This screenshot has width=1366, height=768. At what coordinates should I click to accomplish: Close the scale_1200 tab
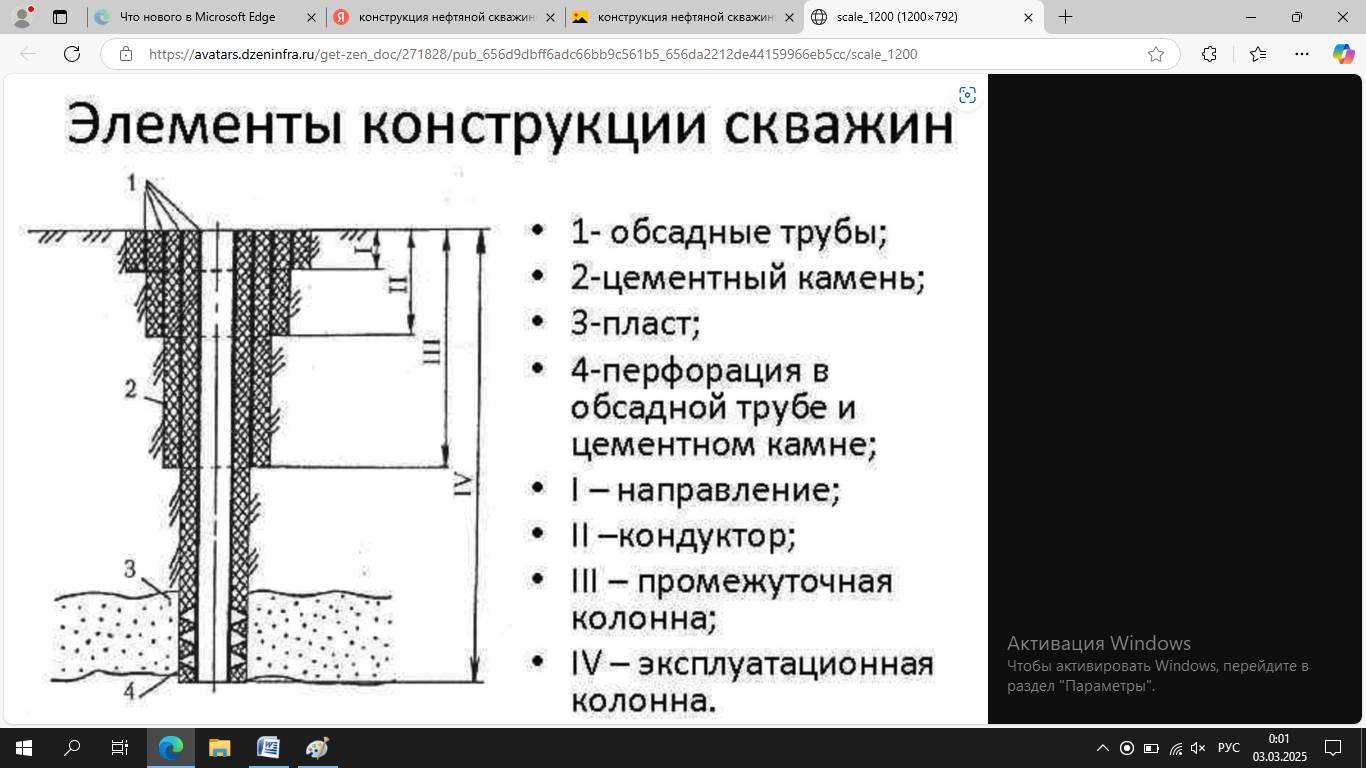pos(1028,17)
